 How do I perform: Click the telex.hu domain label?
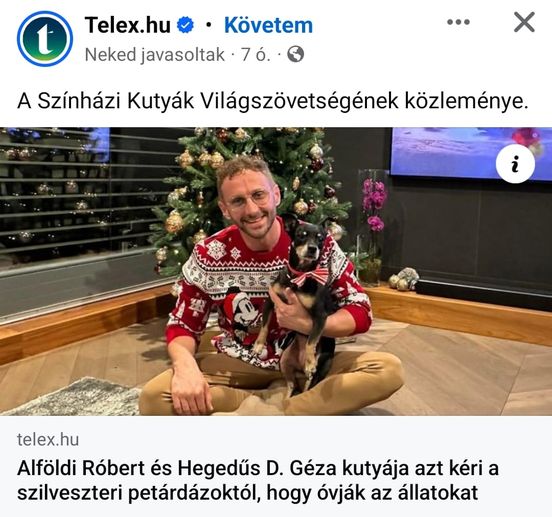pos(48,440)
